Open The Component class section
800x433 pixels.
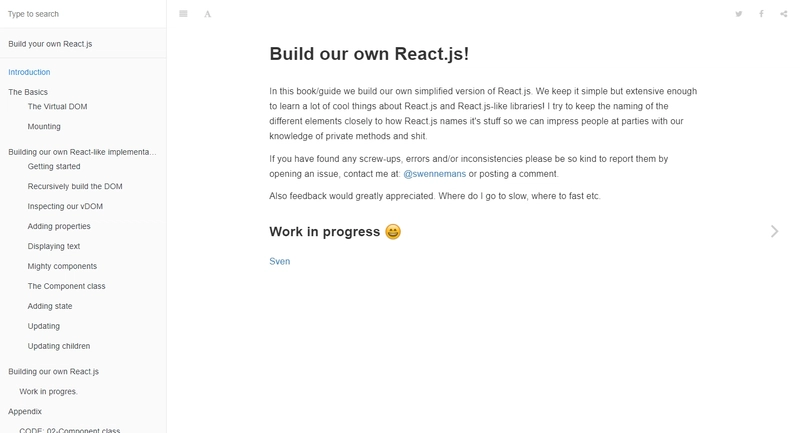click(x=66, y=286)
